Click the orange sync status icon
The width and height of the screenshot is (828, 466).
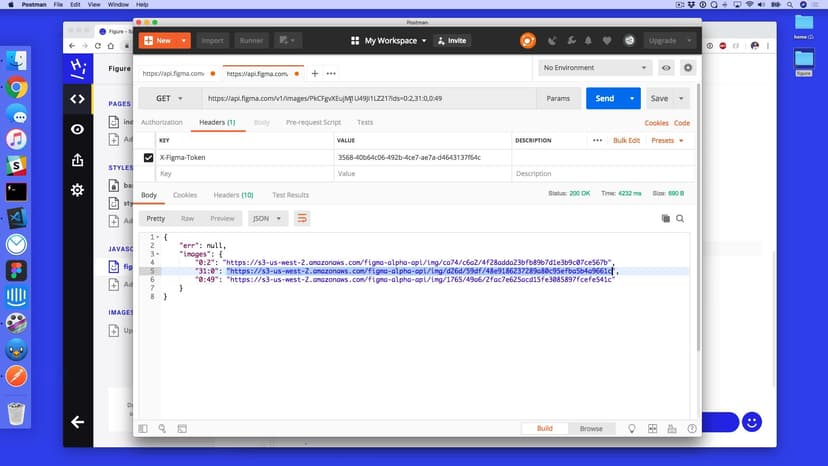click(527, 41)
